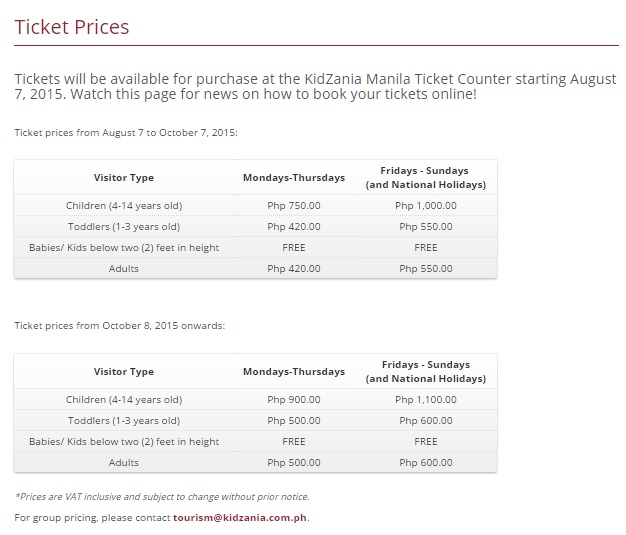The image size is (626, 535).
Task: Click the Toddlers row's Php 500.00 cell
Action: (294, 420)
